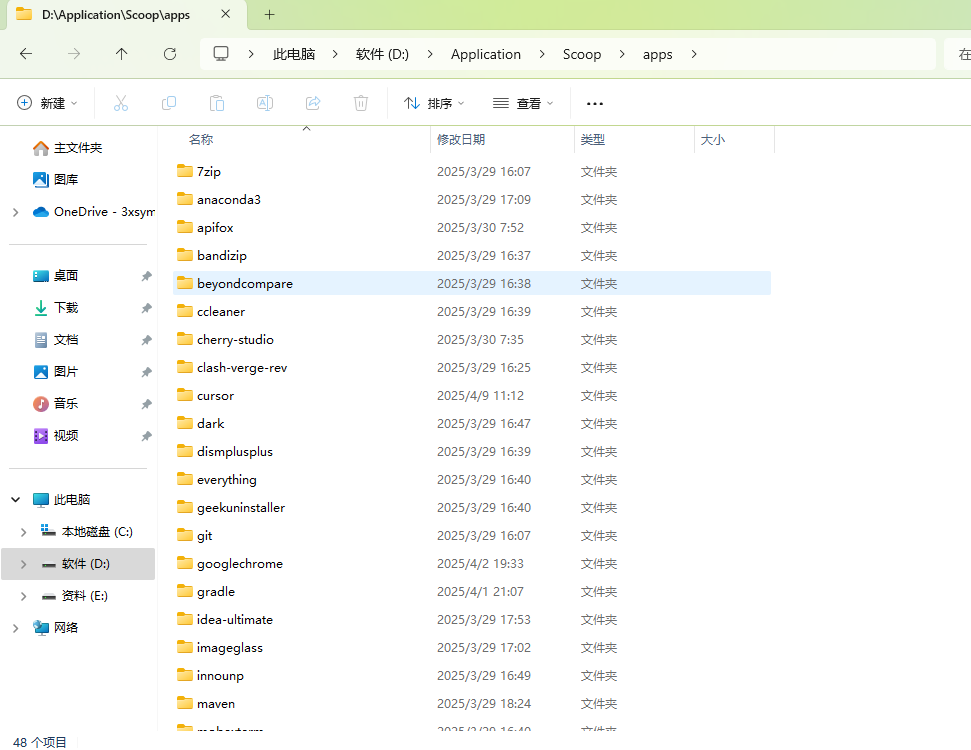This screenshot has height=750, width=971.
Task: Select the Scoop breadcrumb segment
Action: pos(582,55)
